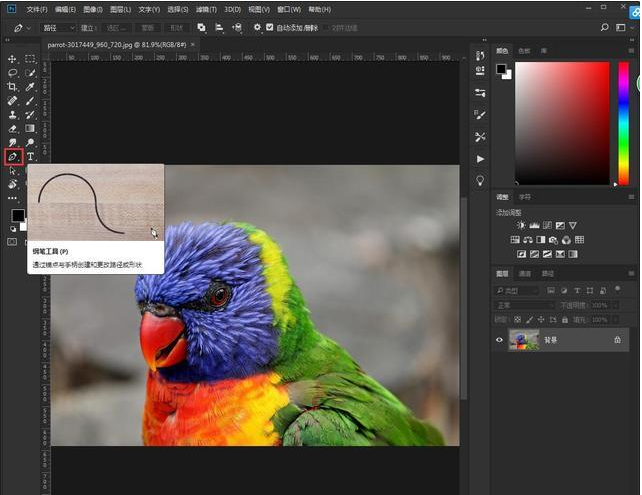
Task: Click the 文件(F) menu
Action: coord(36,9)
